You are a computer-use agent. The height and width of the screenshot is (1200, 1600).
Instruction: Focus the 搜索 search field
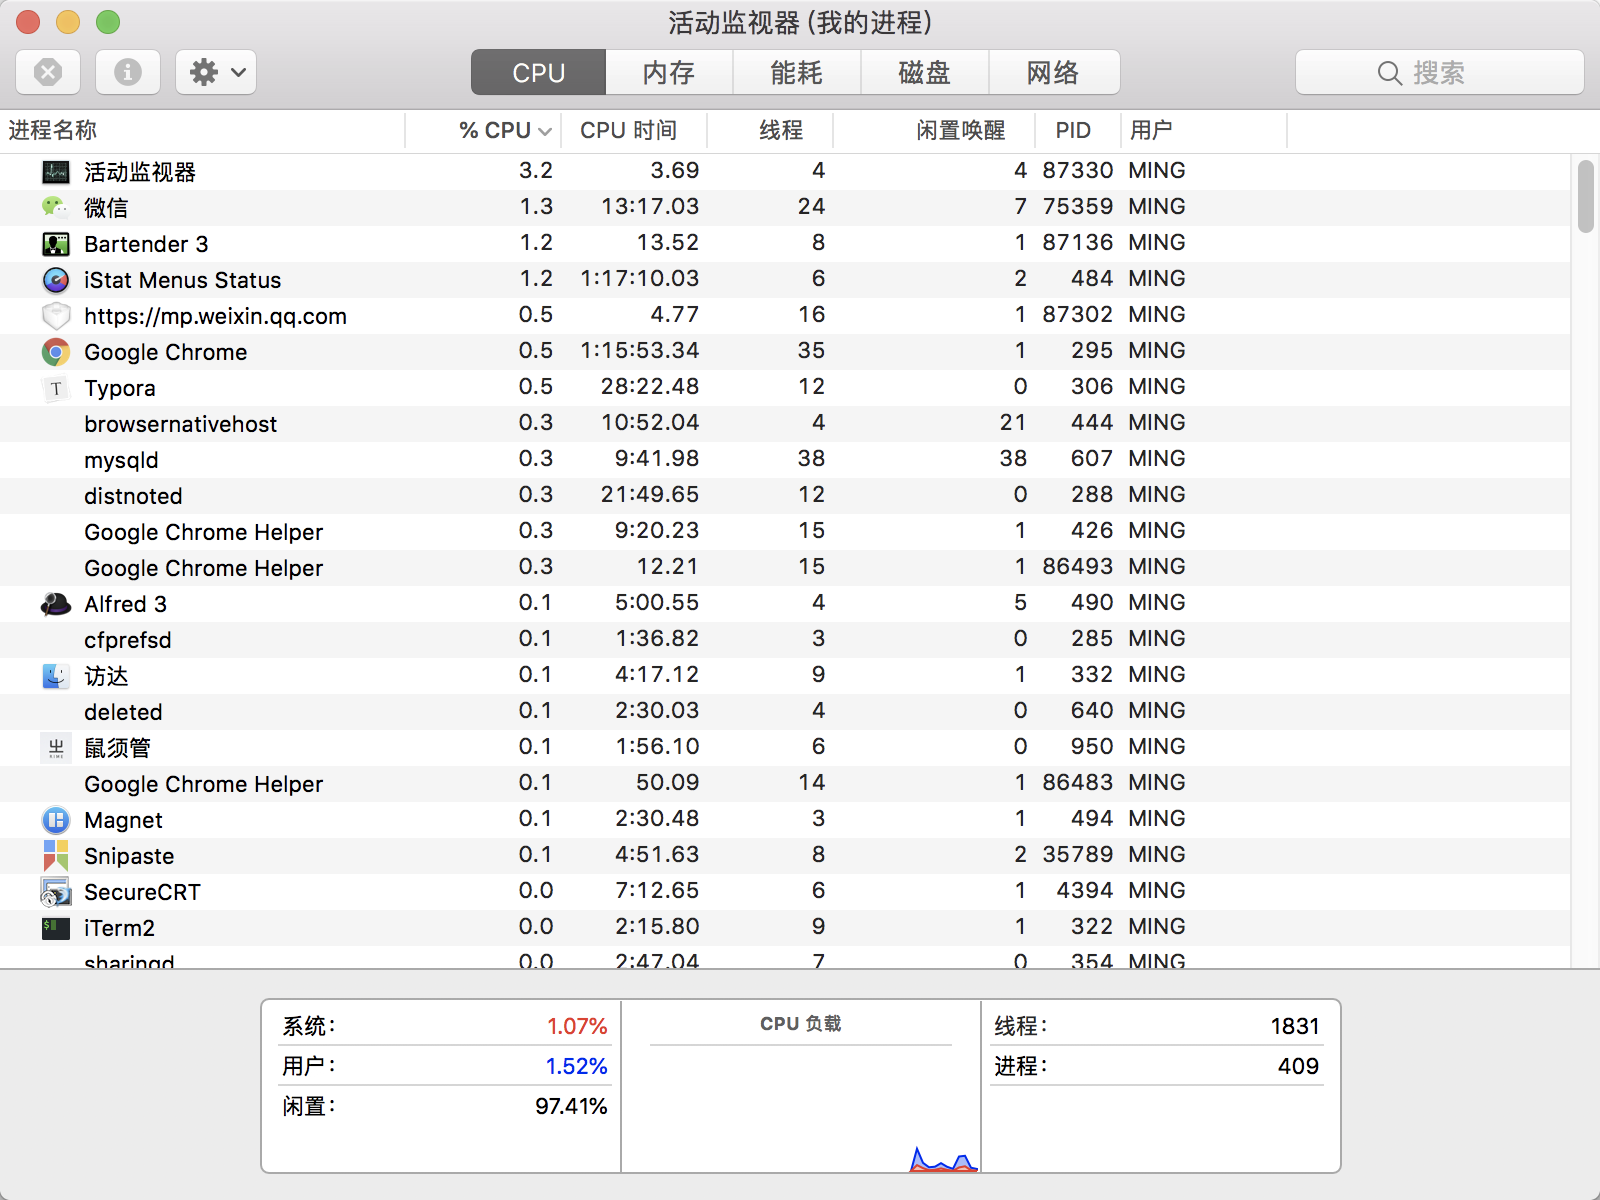pyautogui.click(x=1440, y=72)
